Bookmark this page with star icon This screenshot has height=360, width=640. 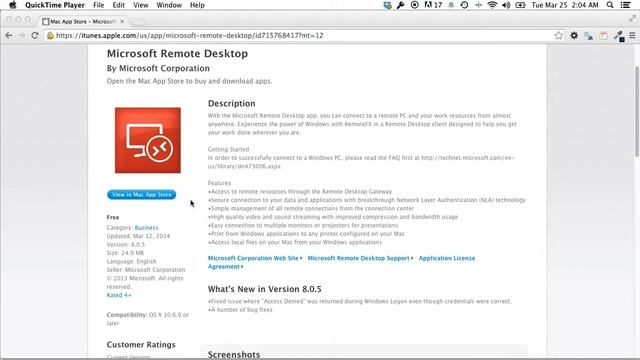pyautogui.click(x=558, y=36)
